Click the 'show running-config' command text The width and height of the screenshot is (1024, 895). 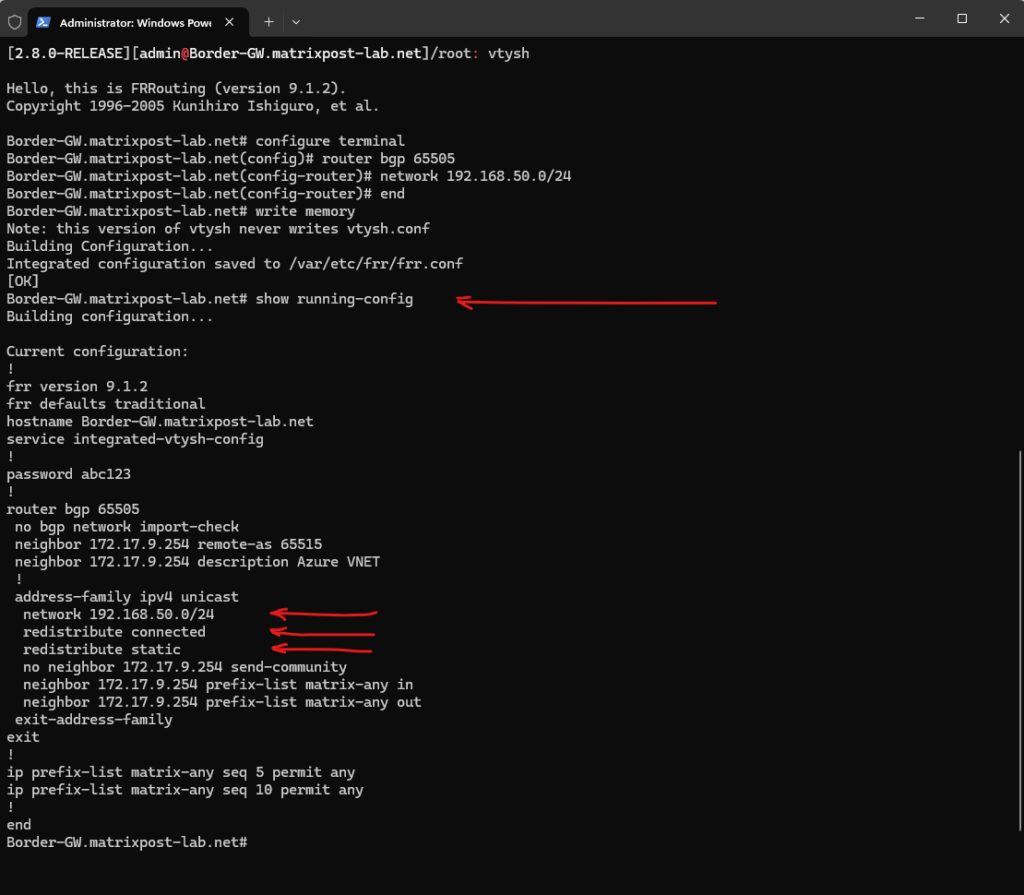pos(334,299)
